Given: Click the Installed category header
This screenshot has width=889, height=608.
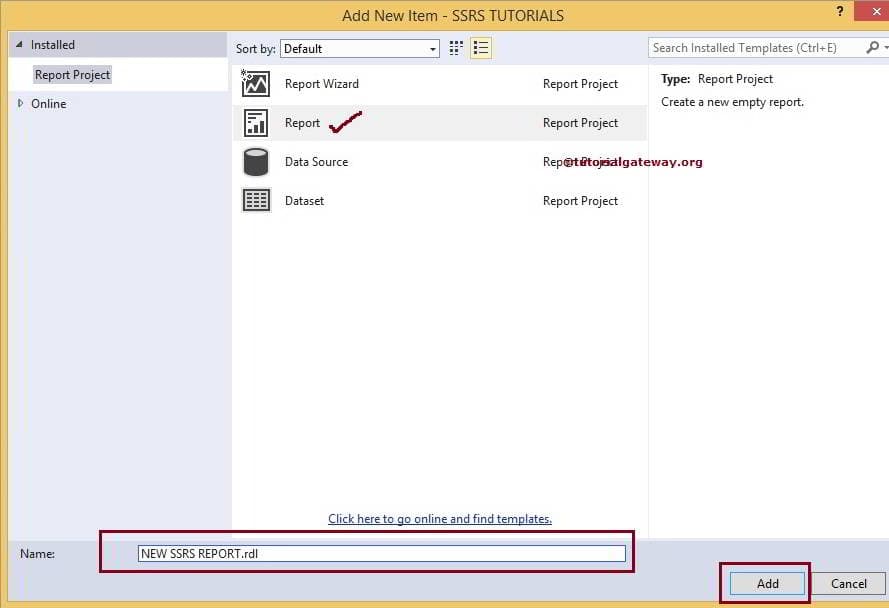Looking at the screenshot, I should [55, 44].
